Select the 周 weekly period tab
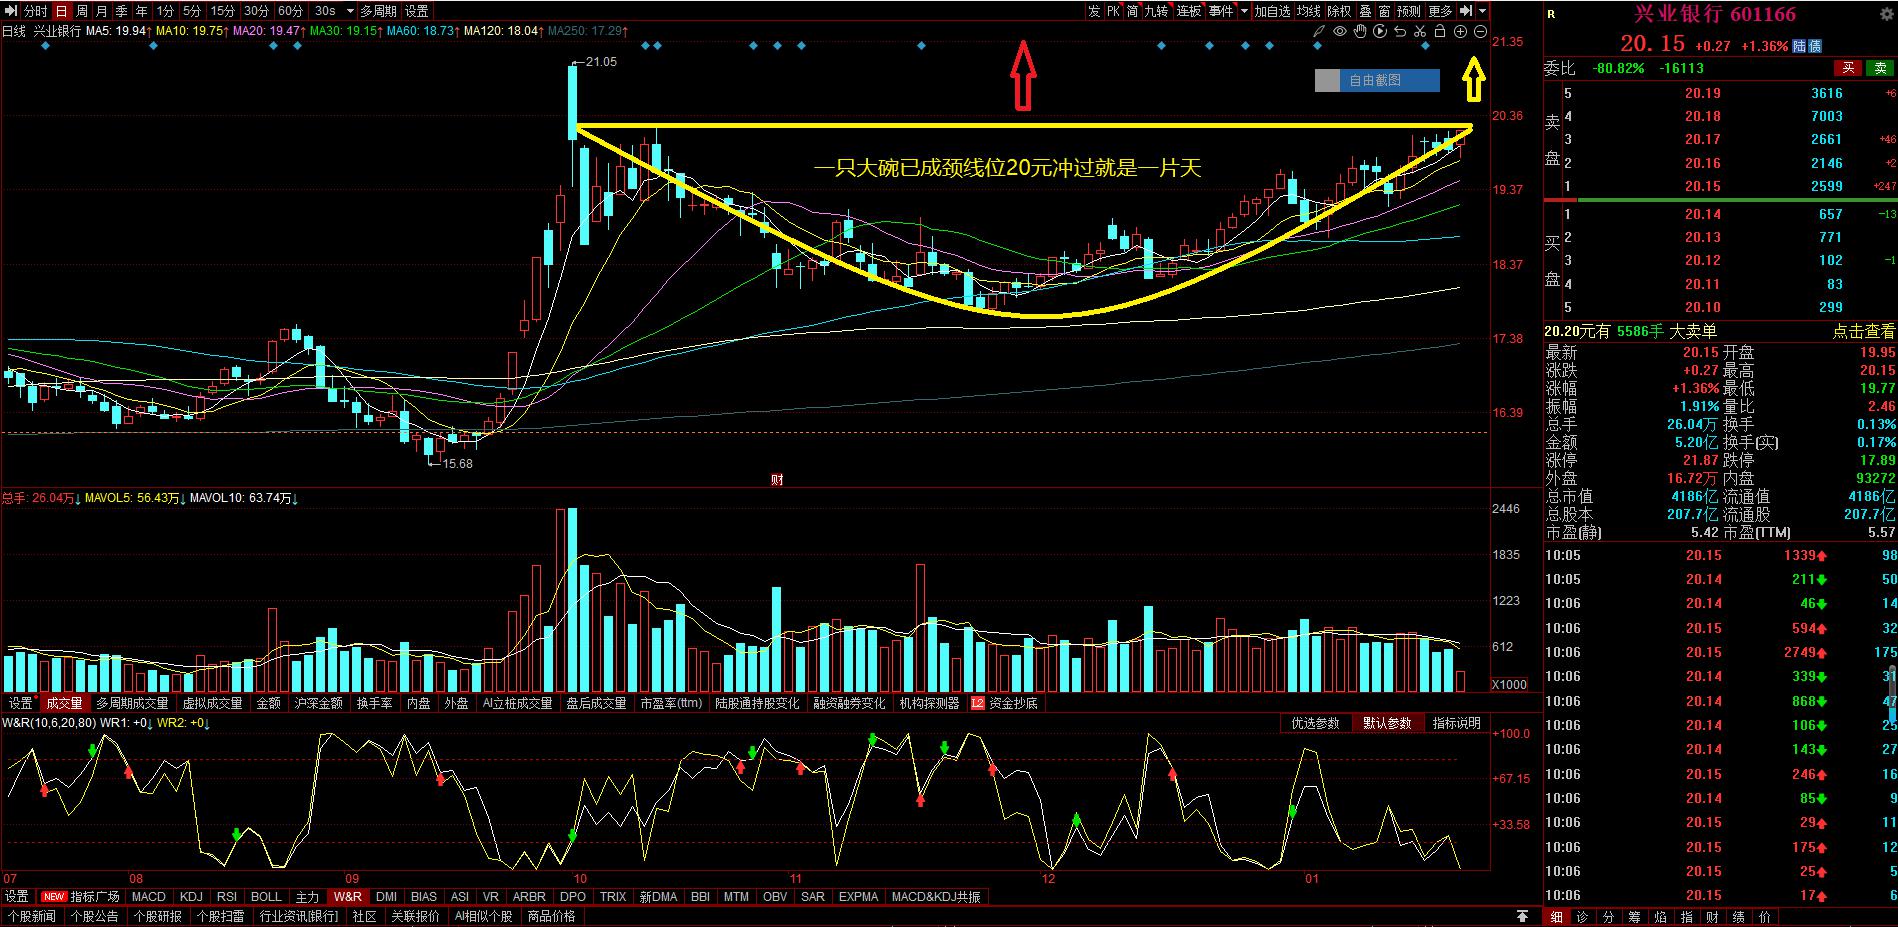Image resolution: width=1898 pixels, height=927 pixels. 82,11
